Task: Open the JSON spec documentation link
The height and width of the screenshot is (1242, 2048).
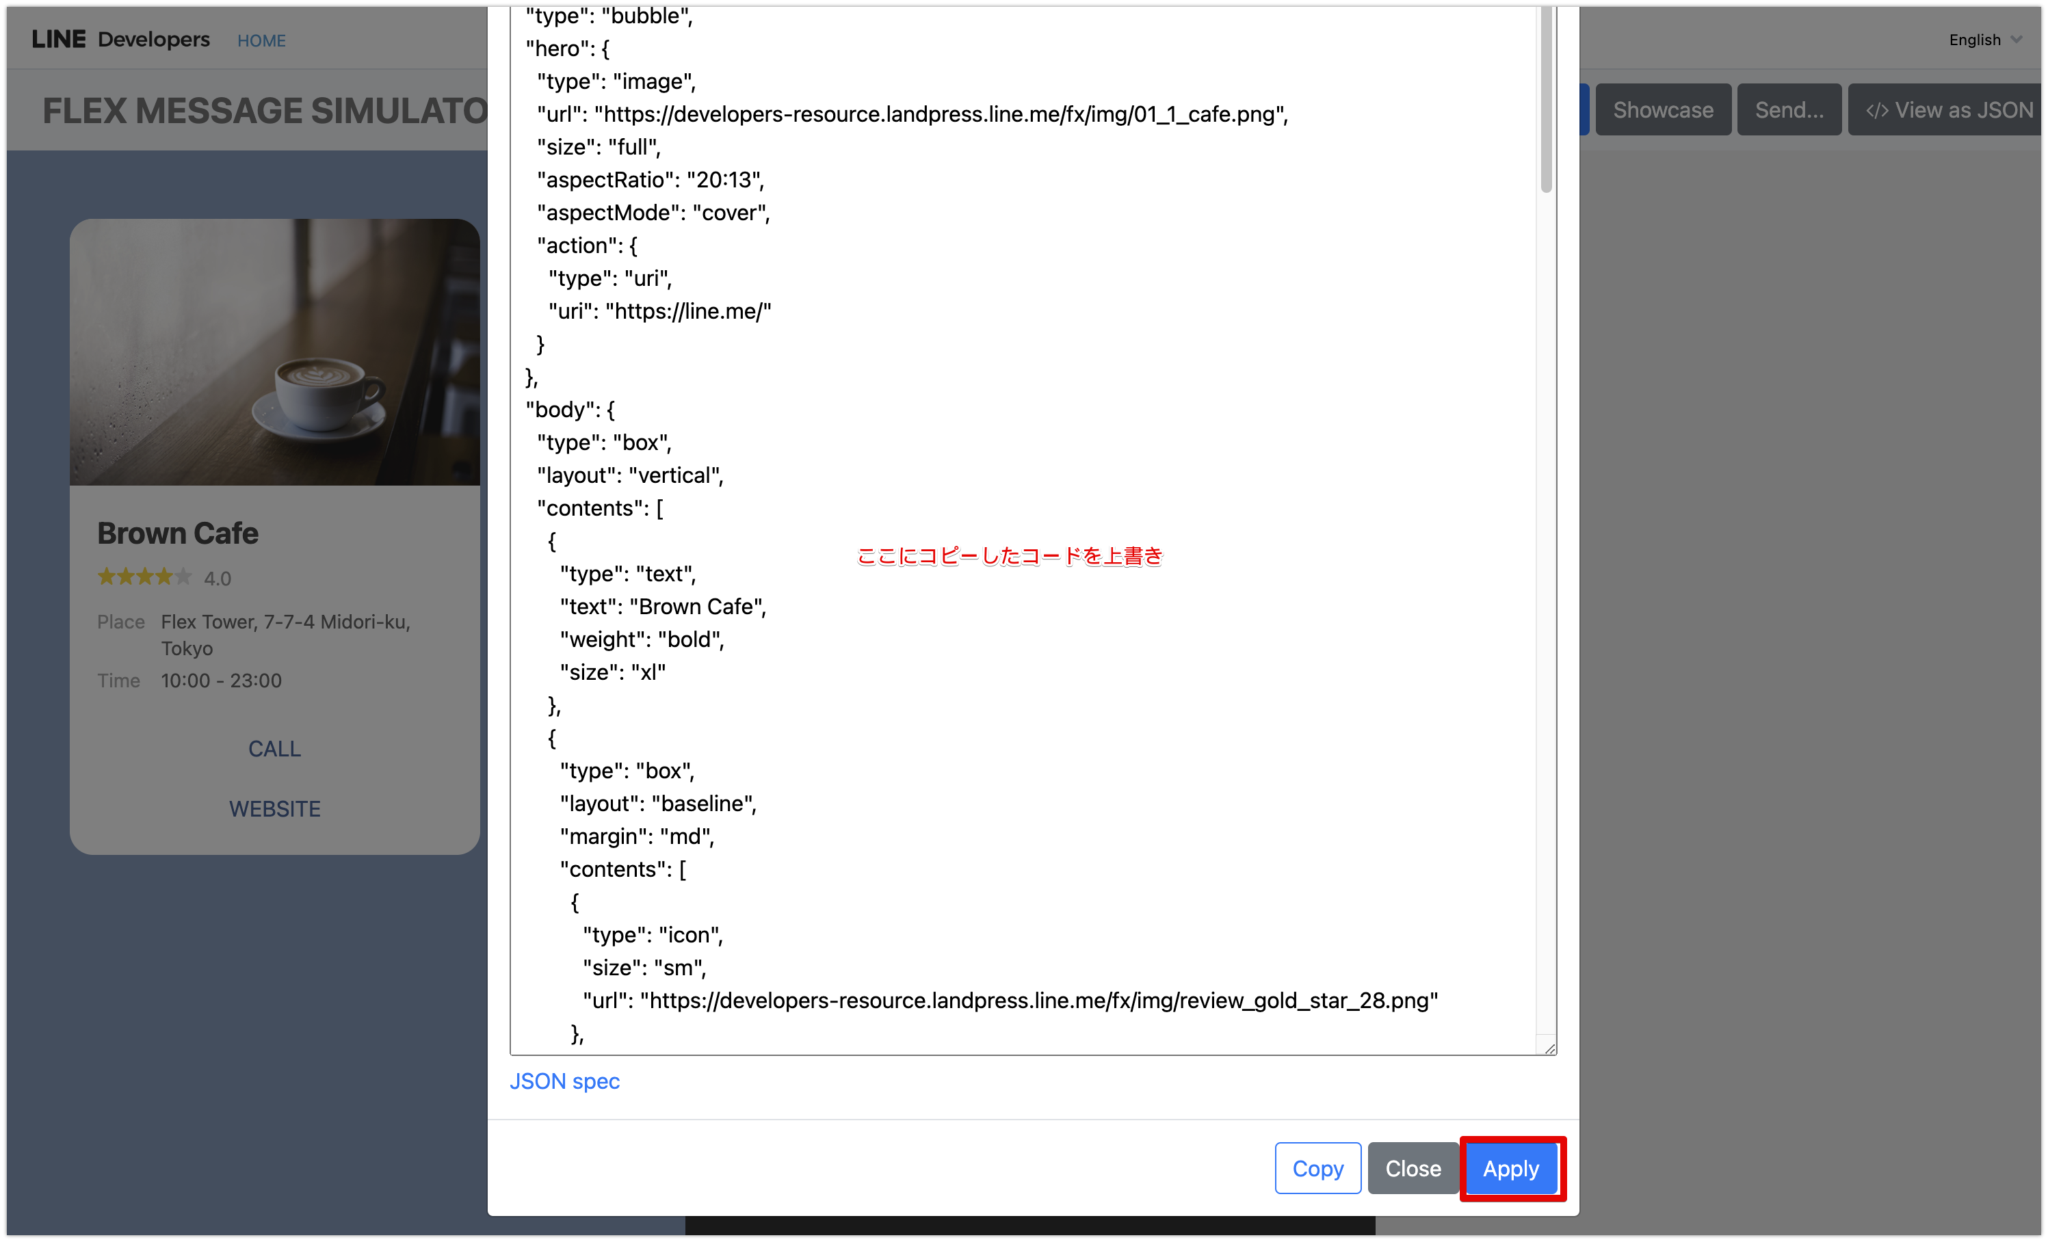Action: pyautogui.click(x=565, y=1081)
